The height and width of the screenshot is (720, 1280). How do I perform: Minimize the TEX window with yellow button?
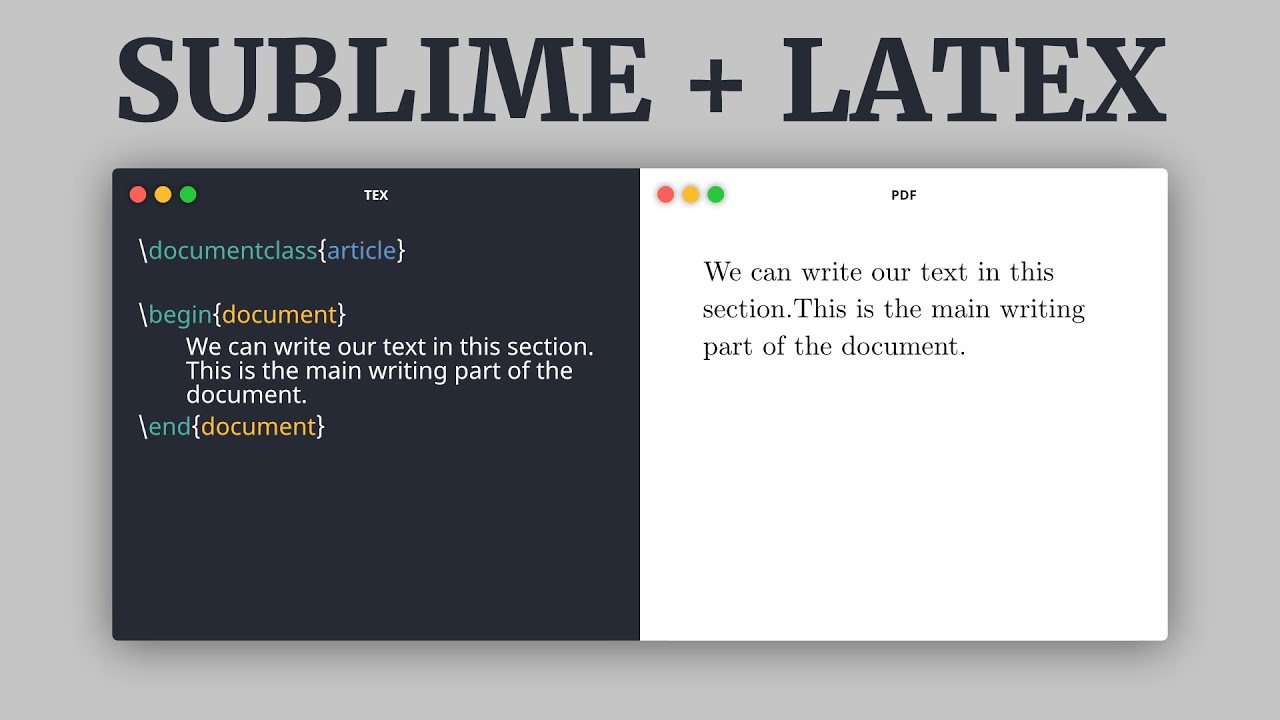point(163,195)
